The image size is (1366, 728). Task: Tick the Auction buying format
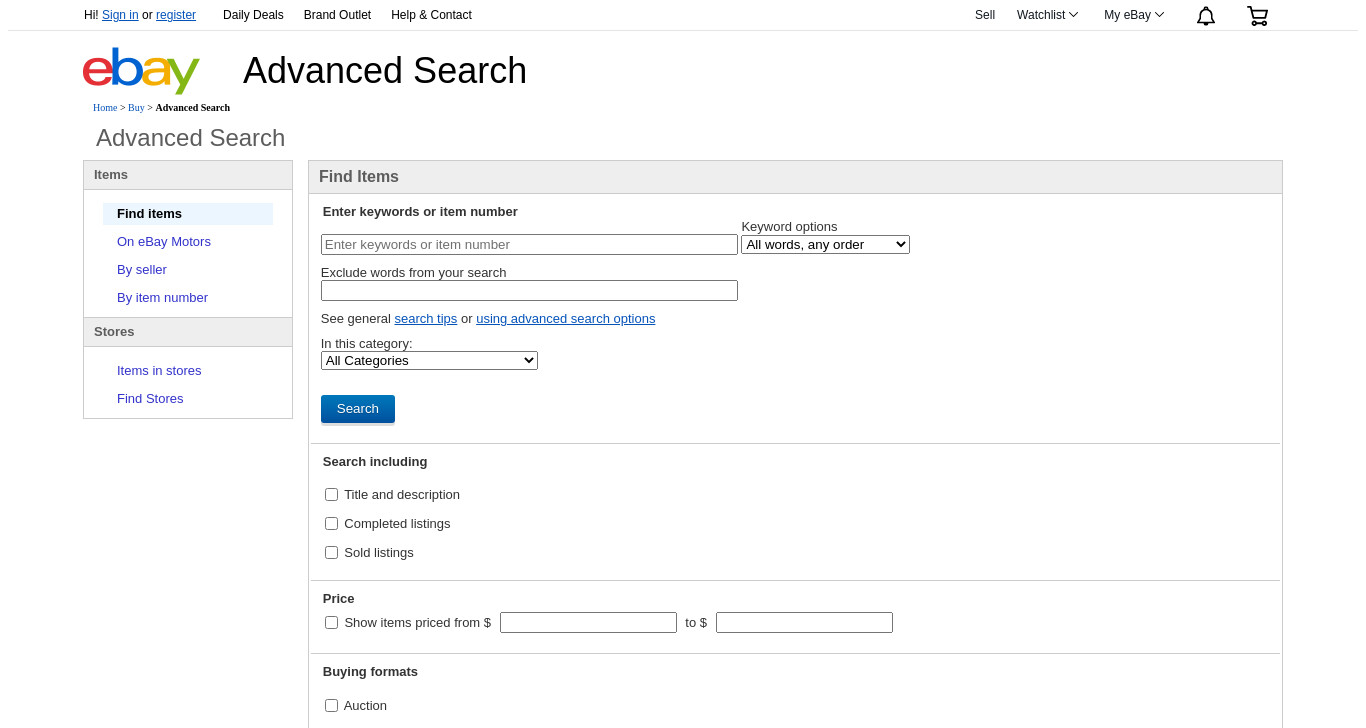331,705
